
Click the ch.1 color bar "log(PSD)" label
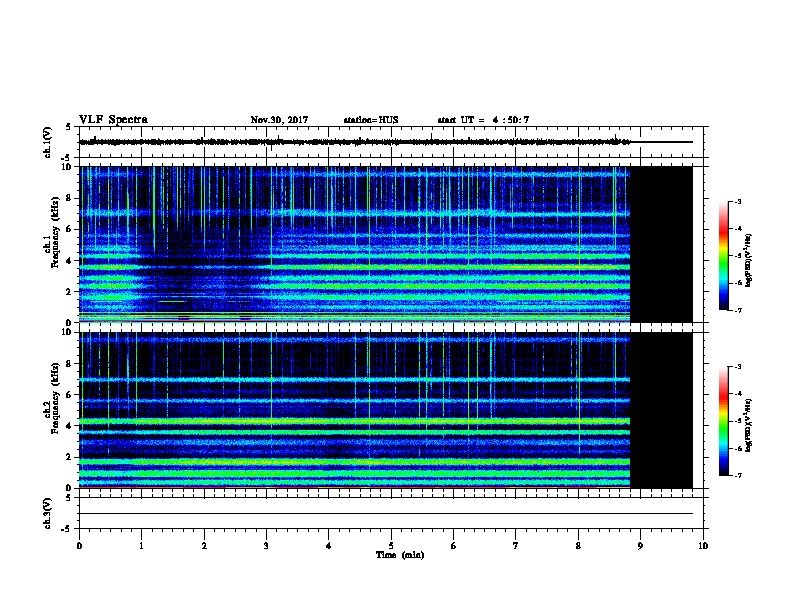748,260
